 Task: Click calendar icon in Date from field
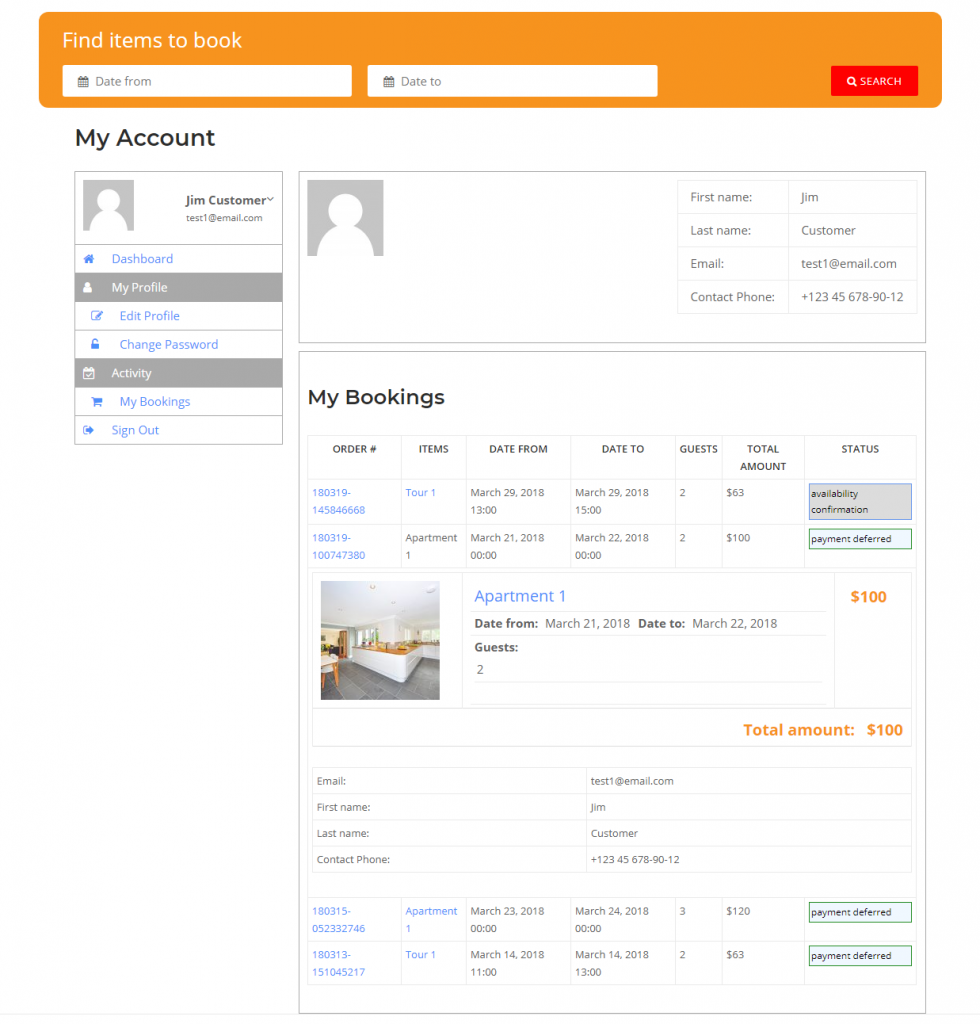pos(83,82)
